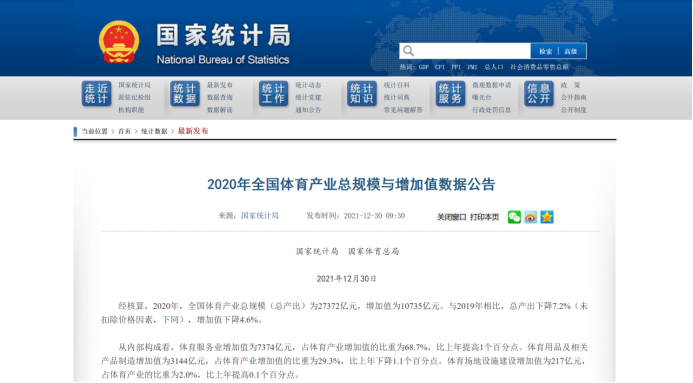The height and width of the screenshot is (383, 693).
Task: Open the 统计数据 menu tile
Action: pyautogui.click(x=185, y=94)
